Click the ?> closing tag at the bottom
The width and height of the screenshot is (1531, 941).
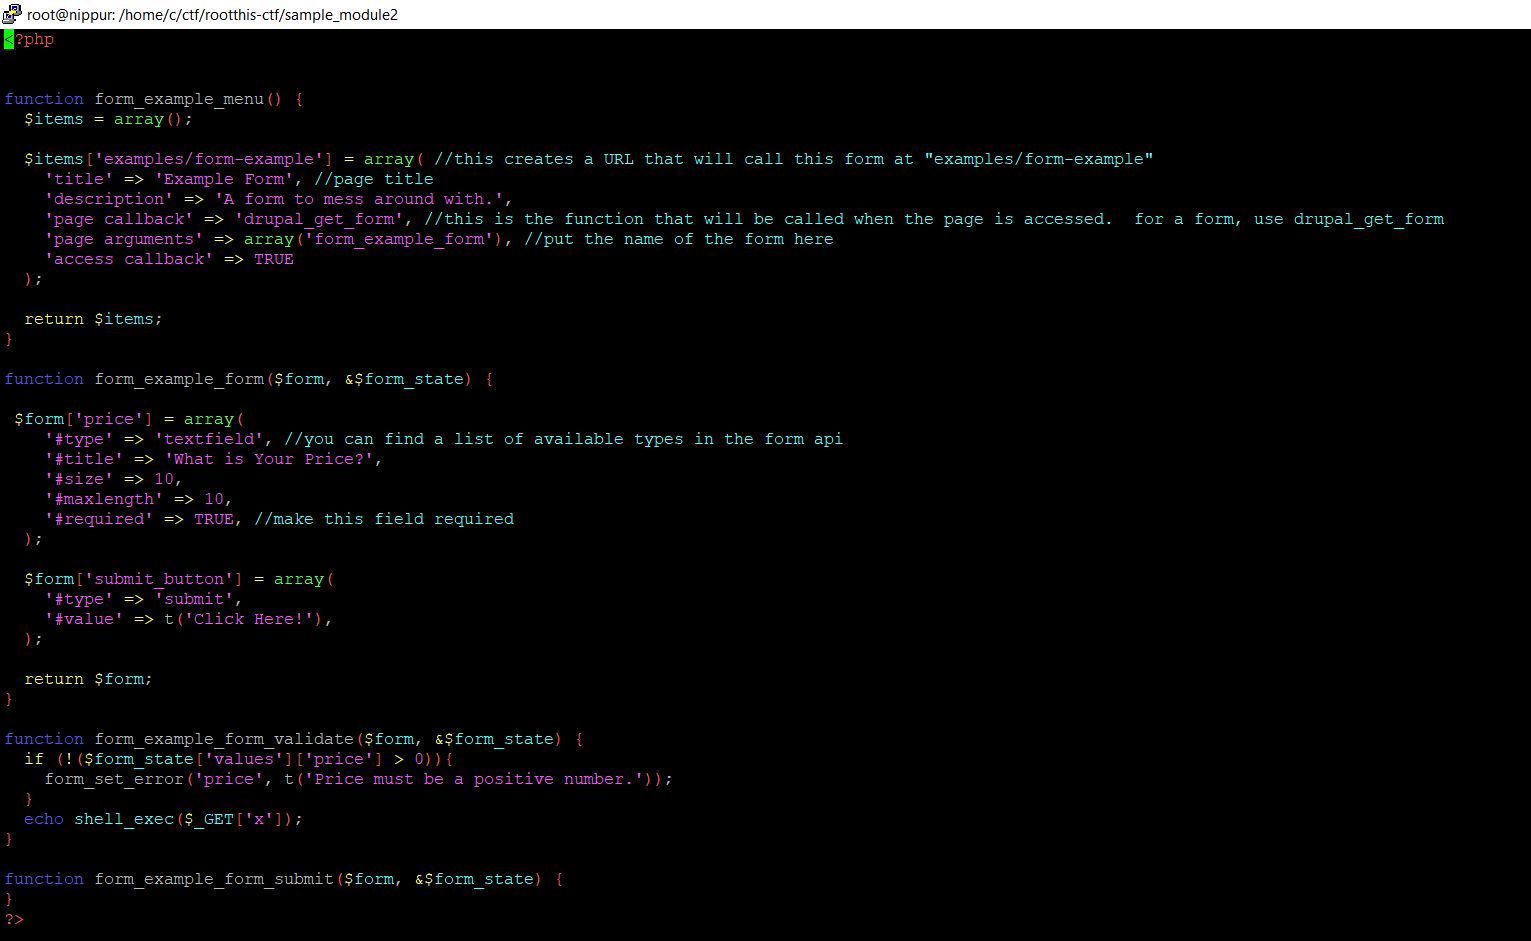[14, 918]
